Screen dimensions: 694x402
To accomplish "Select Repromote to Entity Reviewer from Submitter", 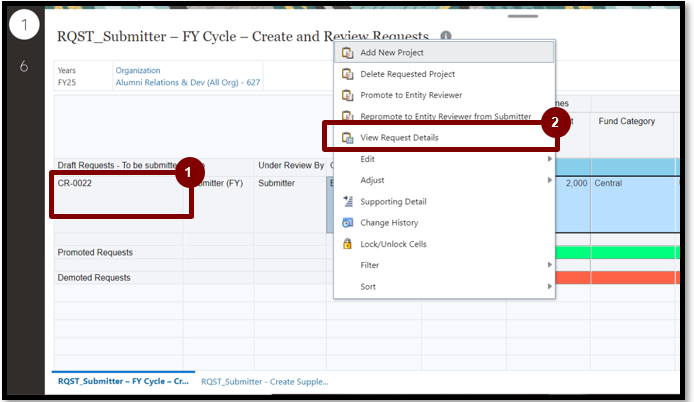I will pyautogui.click(x=444, y=116).
